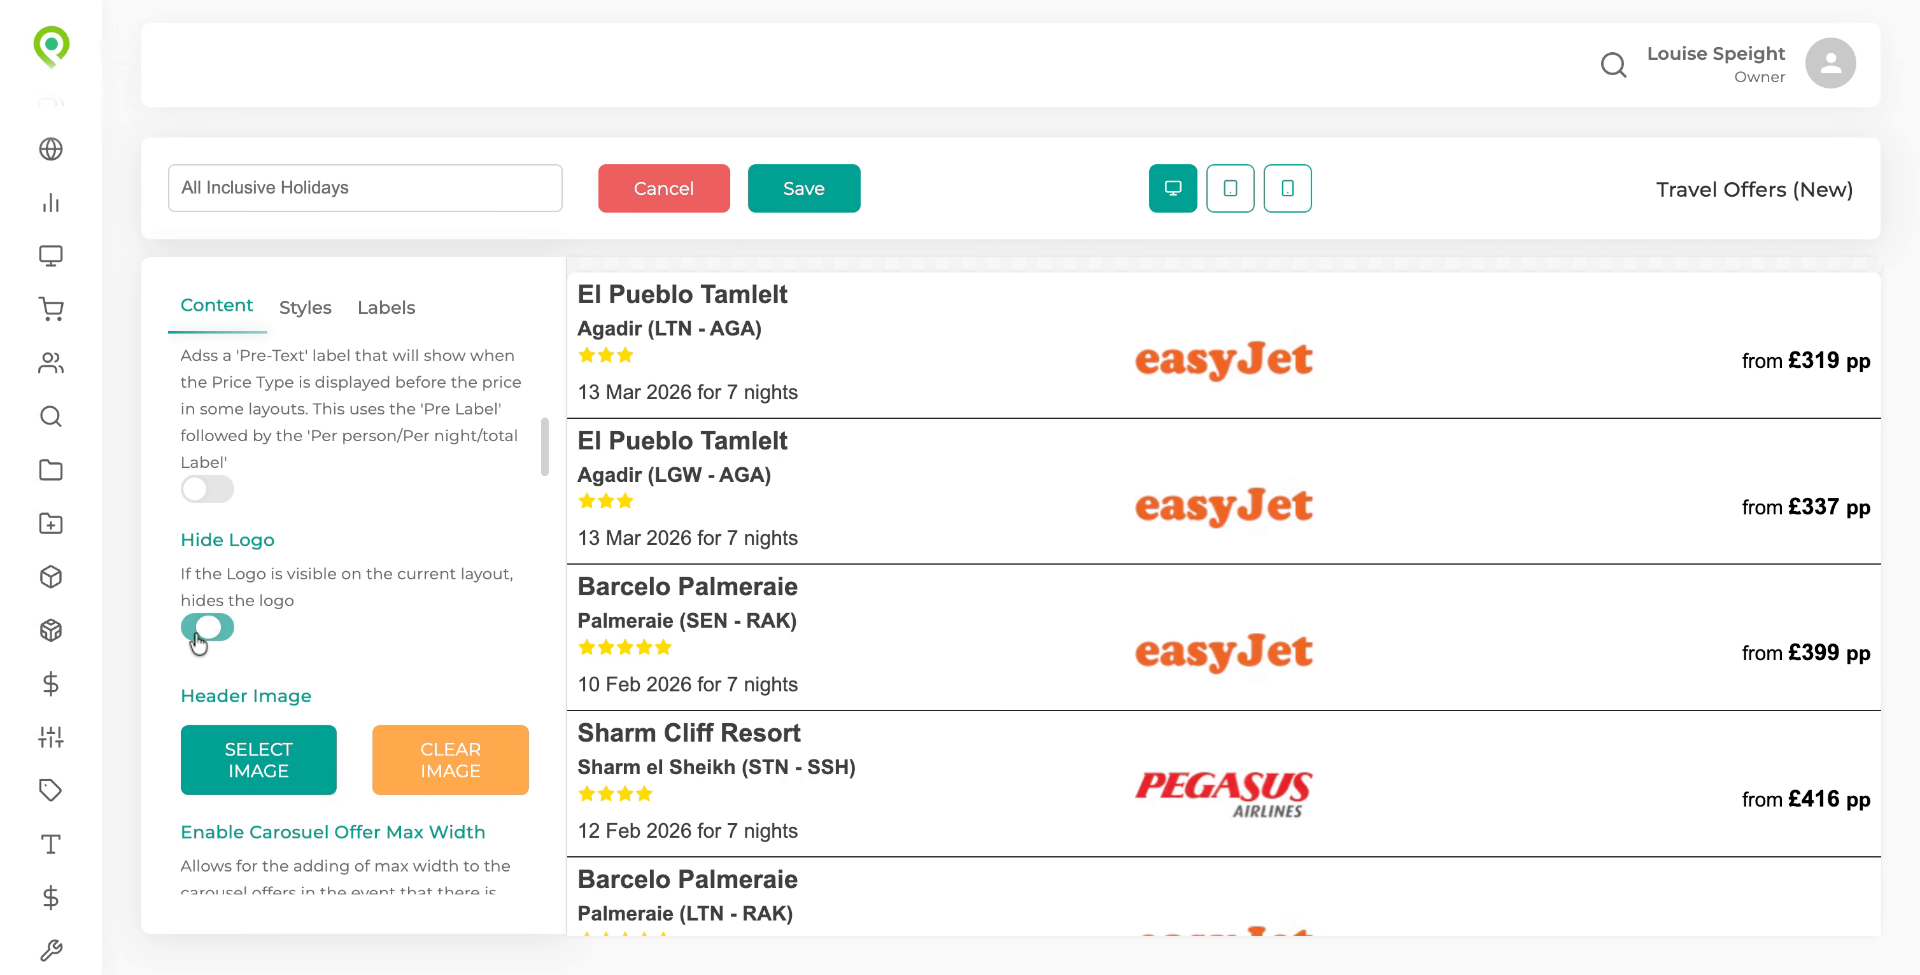Disable the Hide Logo toggle
This screenshot has height=975, width=1920.
pos(207,627)
